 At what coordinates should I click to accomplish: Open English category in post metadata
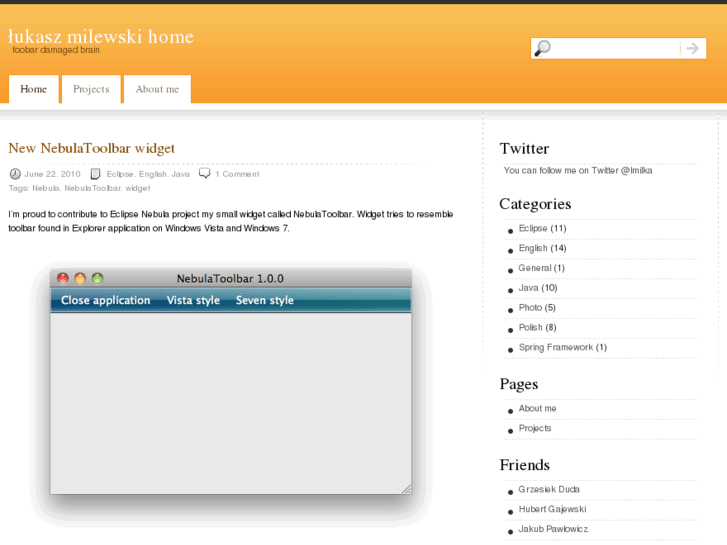(153, 174)
